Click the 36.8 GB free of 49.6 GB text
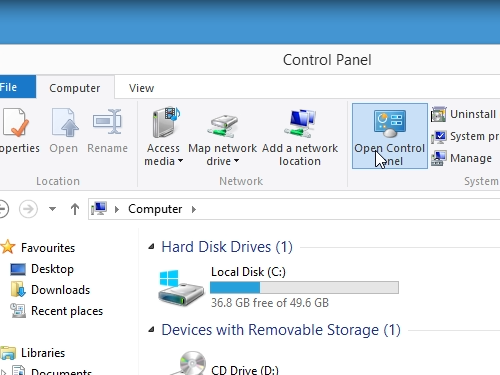The image size is (500, 375). (x=270, y=303)
